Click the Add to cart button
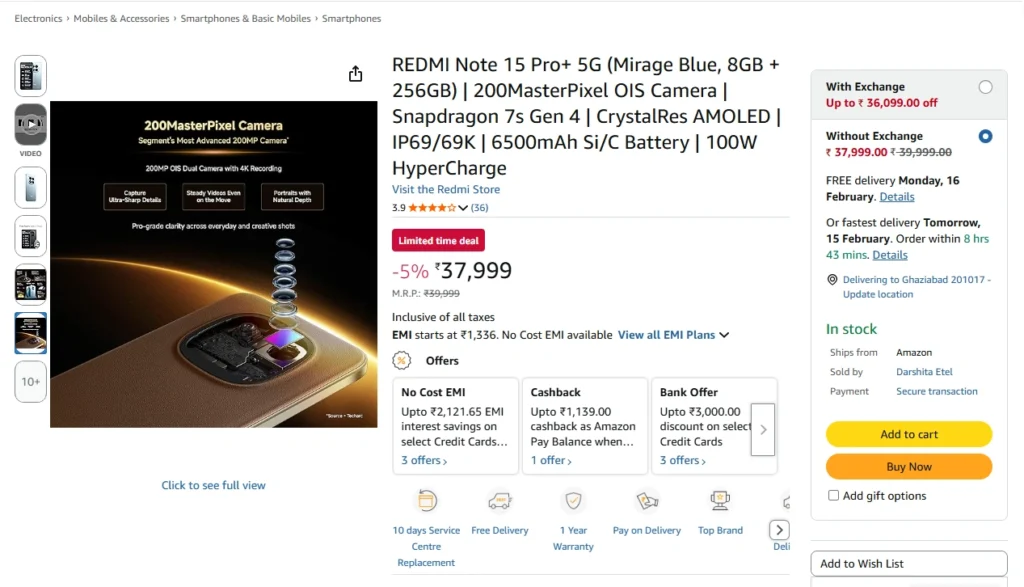 pos(908,434)
